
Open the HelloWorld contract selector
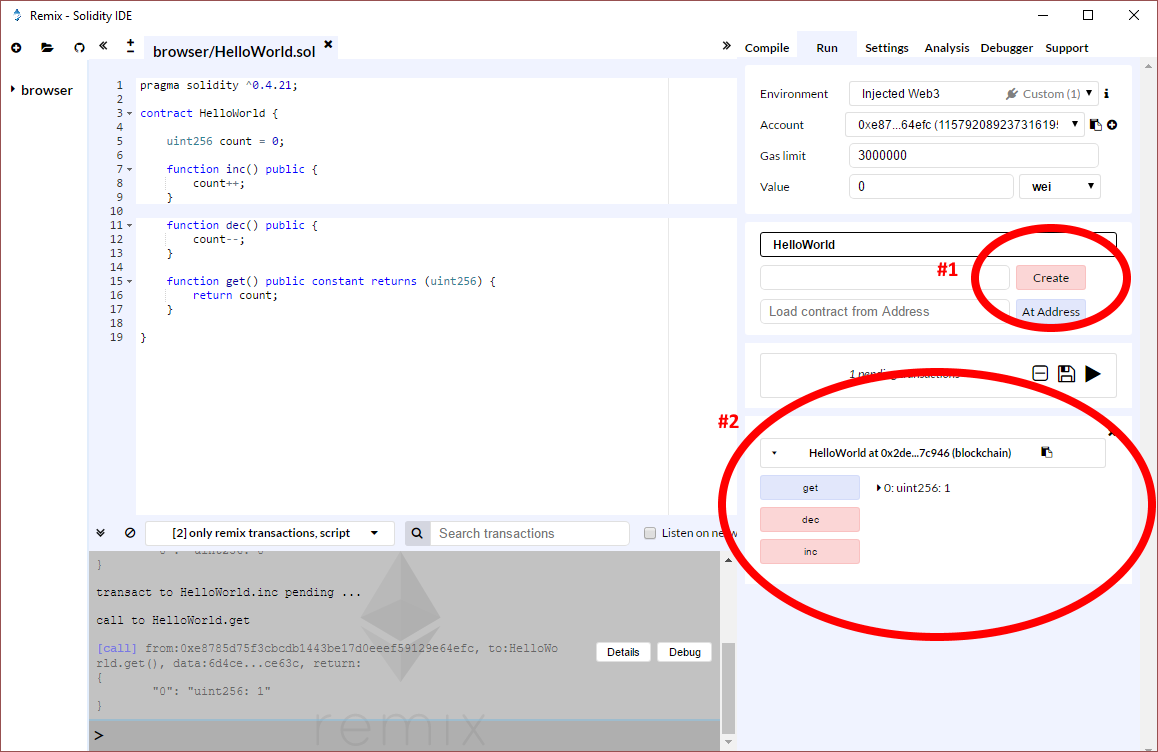tap(938, 245)
